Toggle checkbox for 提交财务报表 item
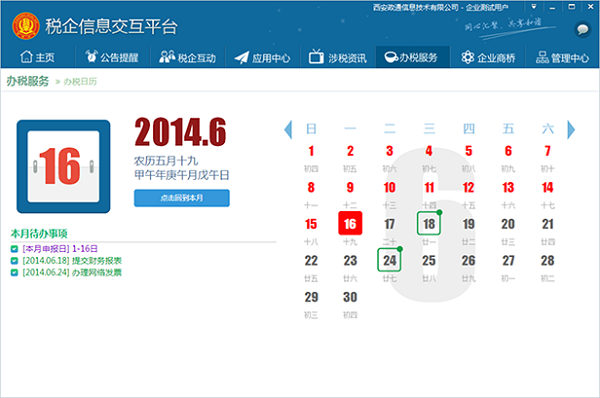This screenshot has width=600, height=398. (14, 261)
